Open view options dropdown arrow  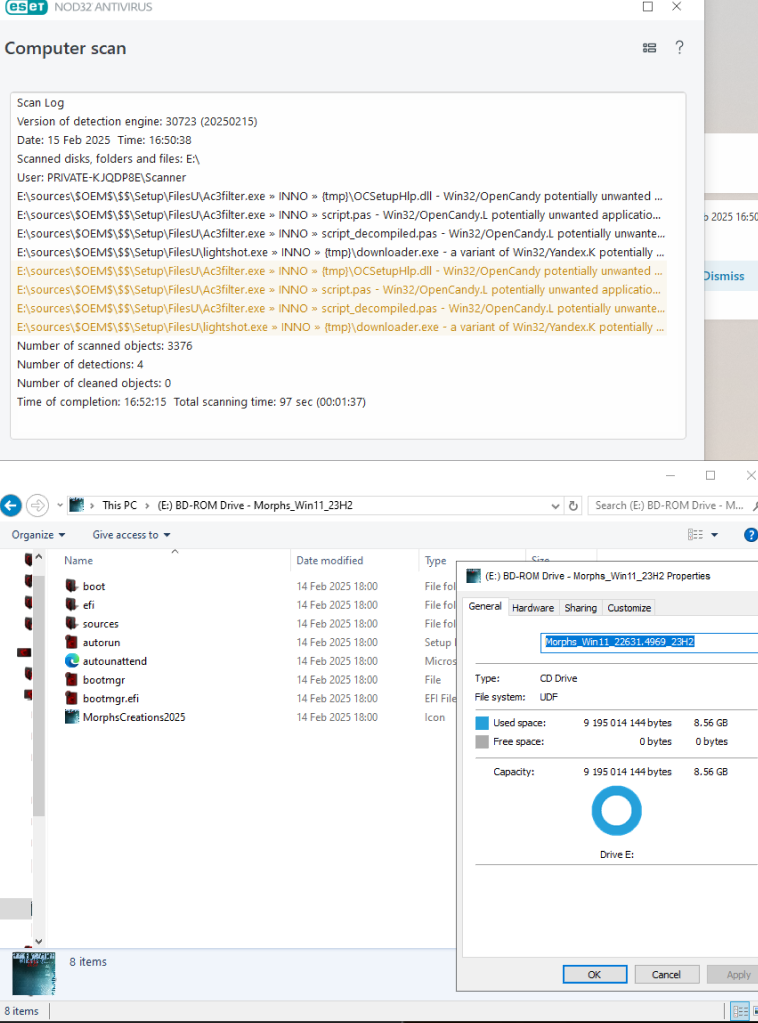pos(714,535)
